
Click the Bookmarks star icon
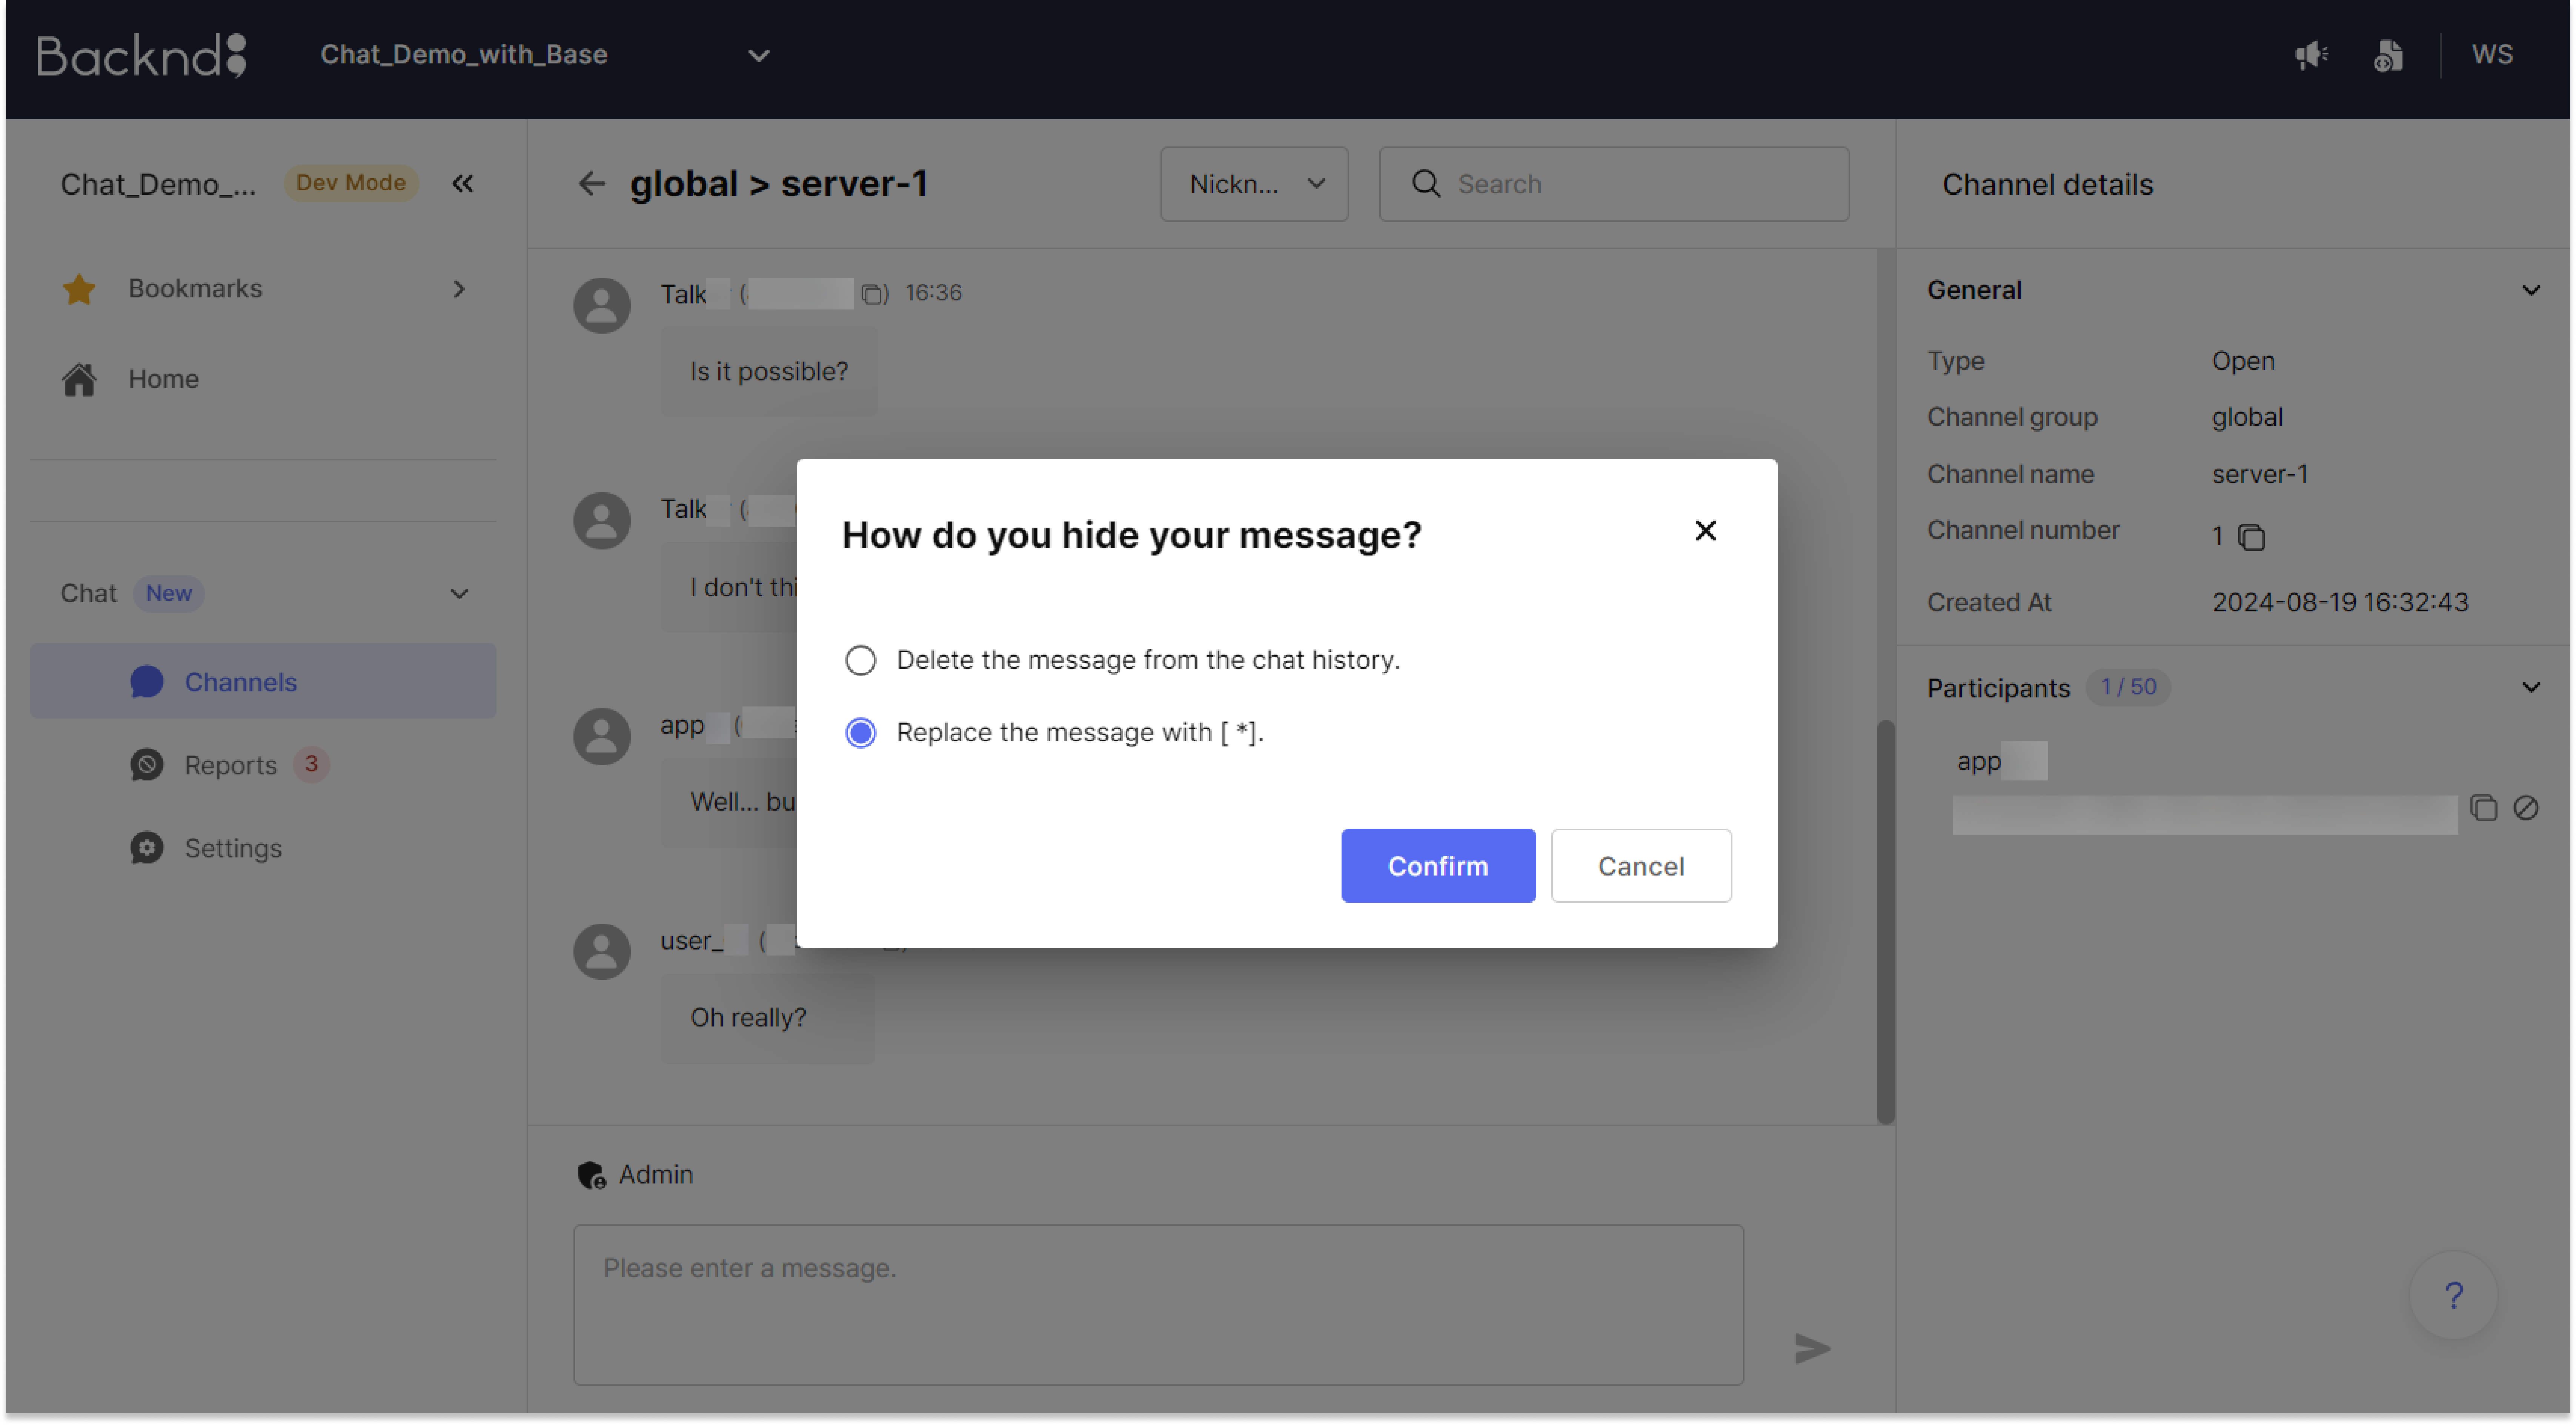click(78, 289)
